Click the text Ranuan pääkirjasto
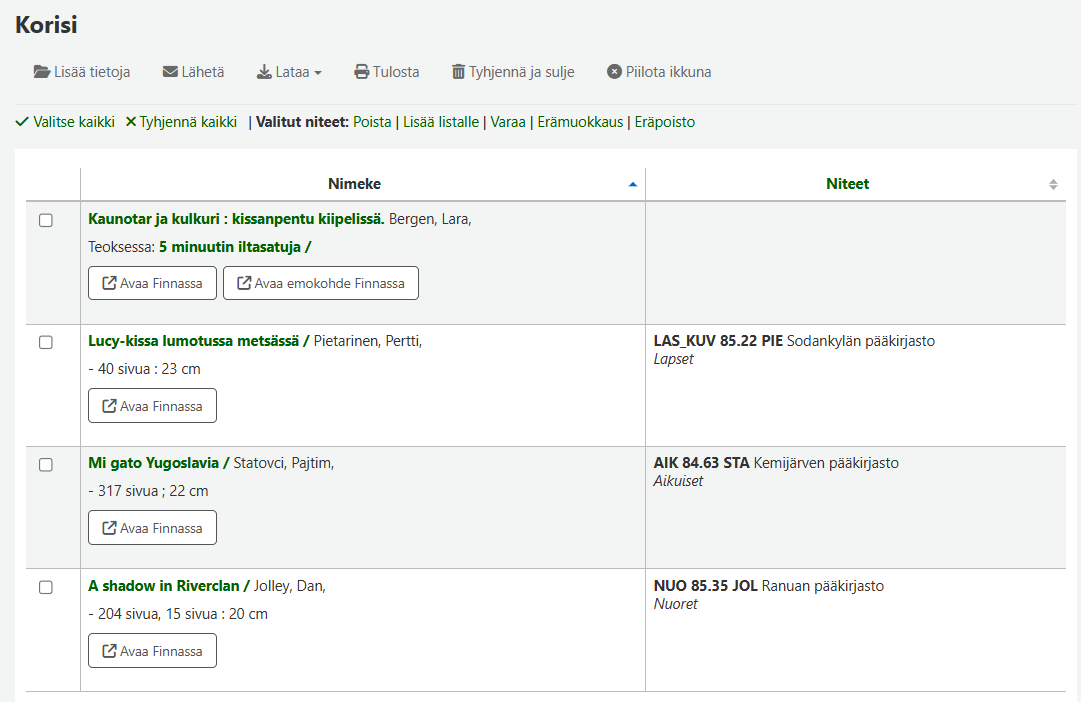1081x702 pixels. [822, 585]
